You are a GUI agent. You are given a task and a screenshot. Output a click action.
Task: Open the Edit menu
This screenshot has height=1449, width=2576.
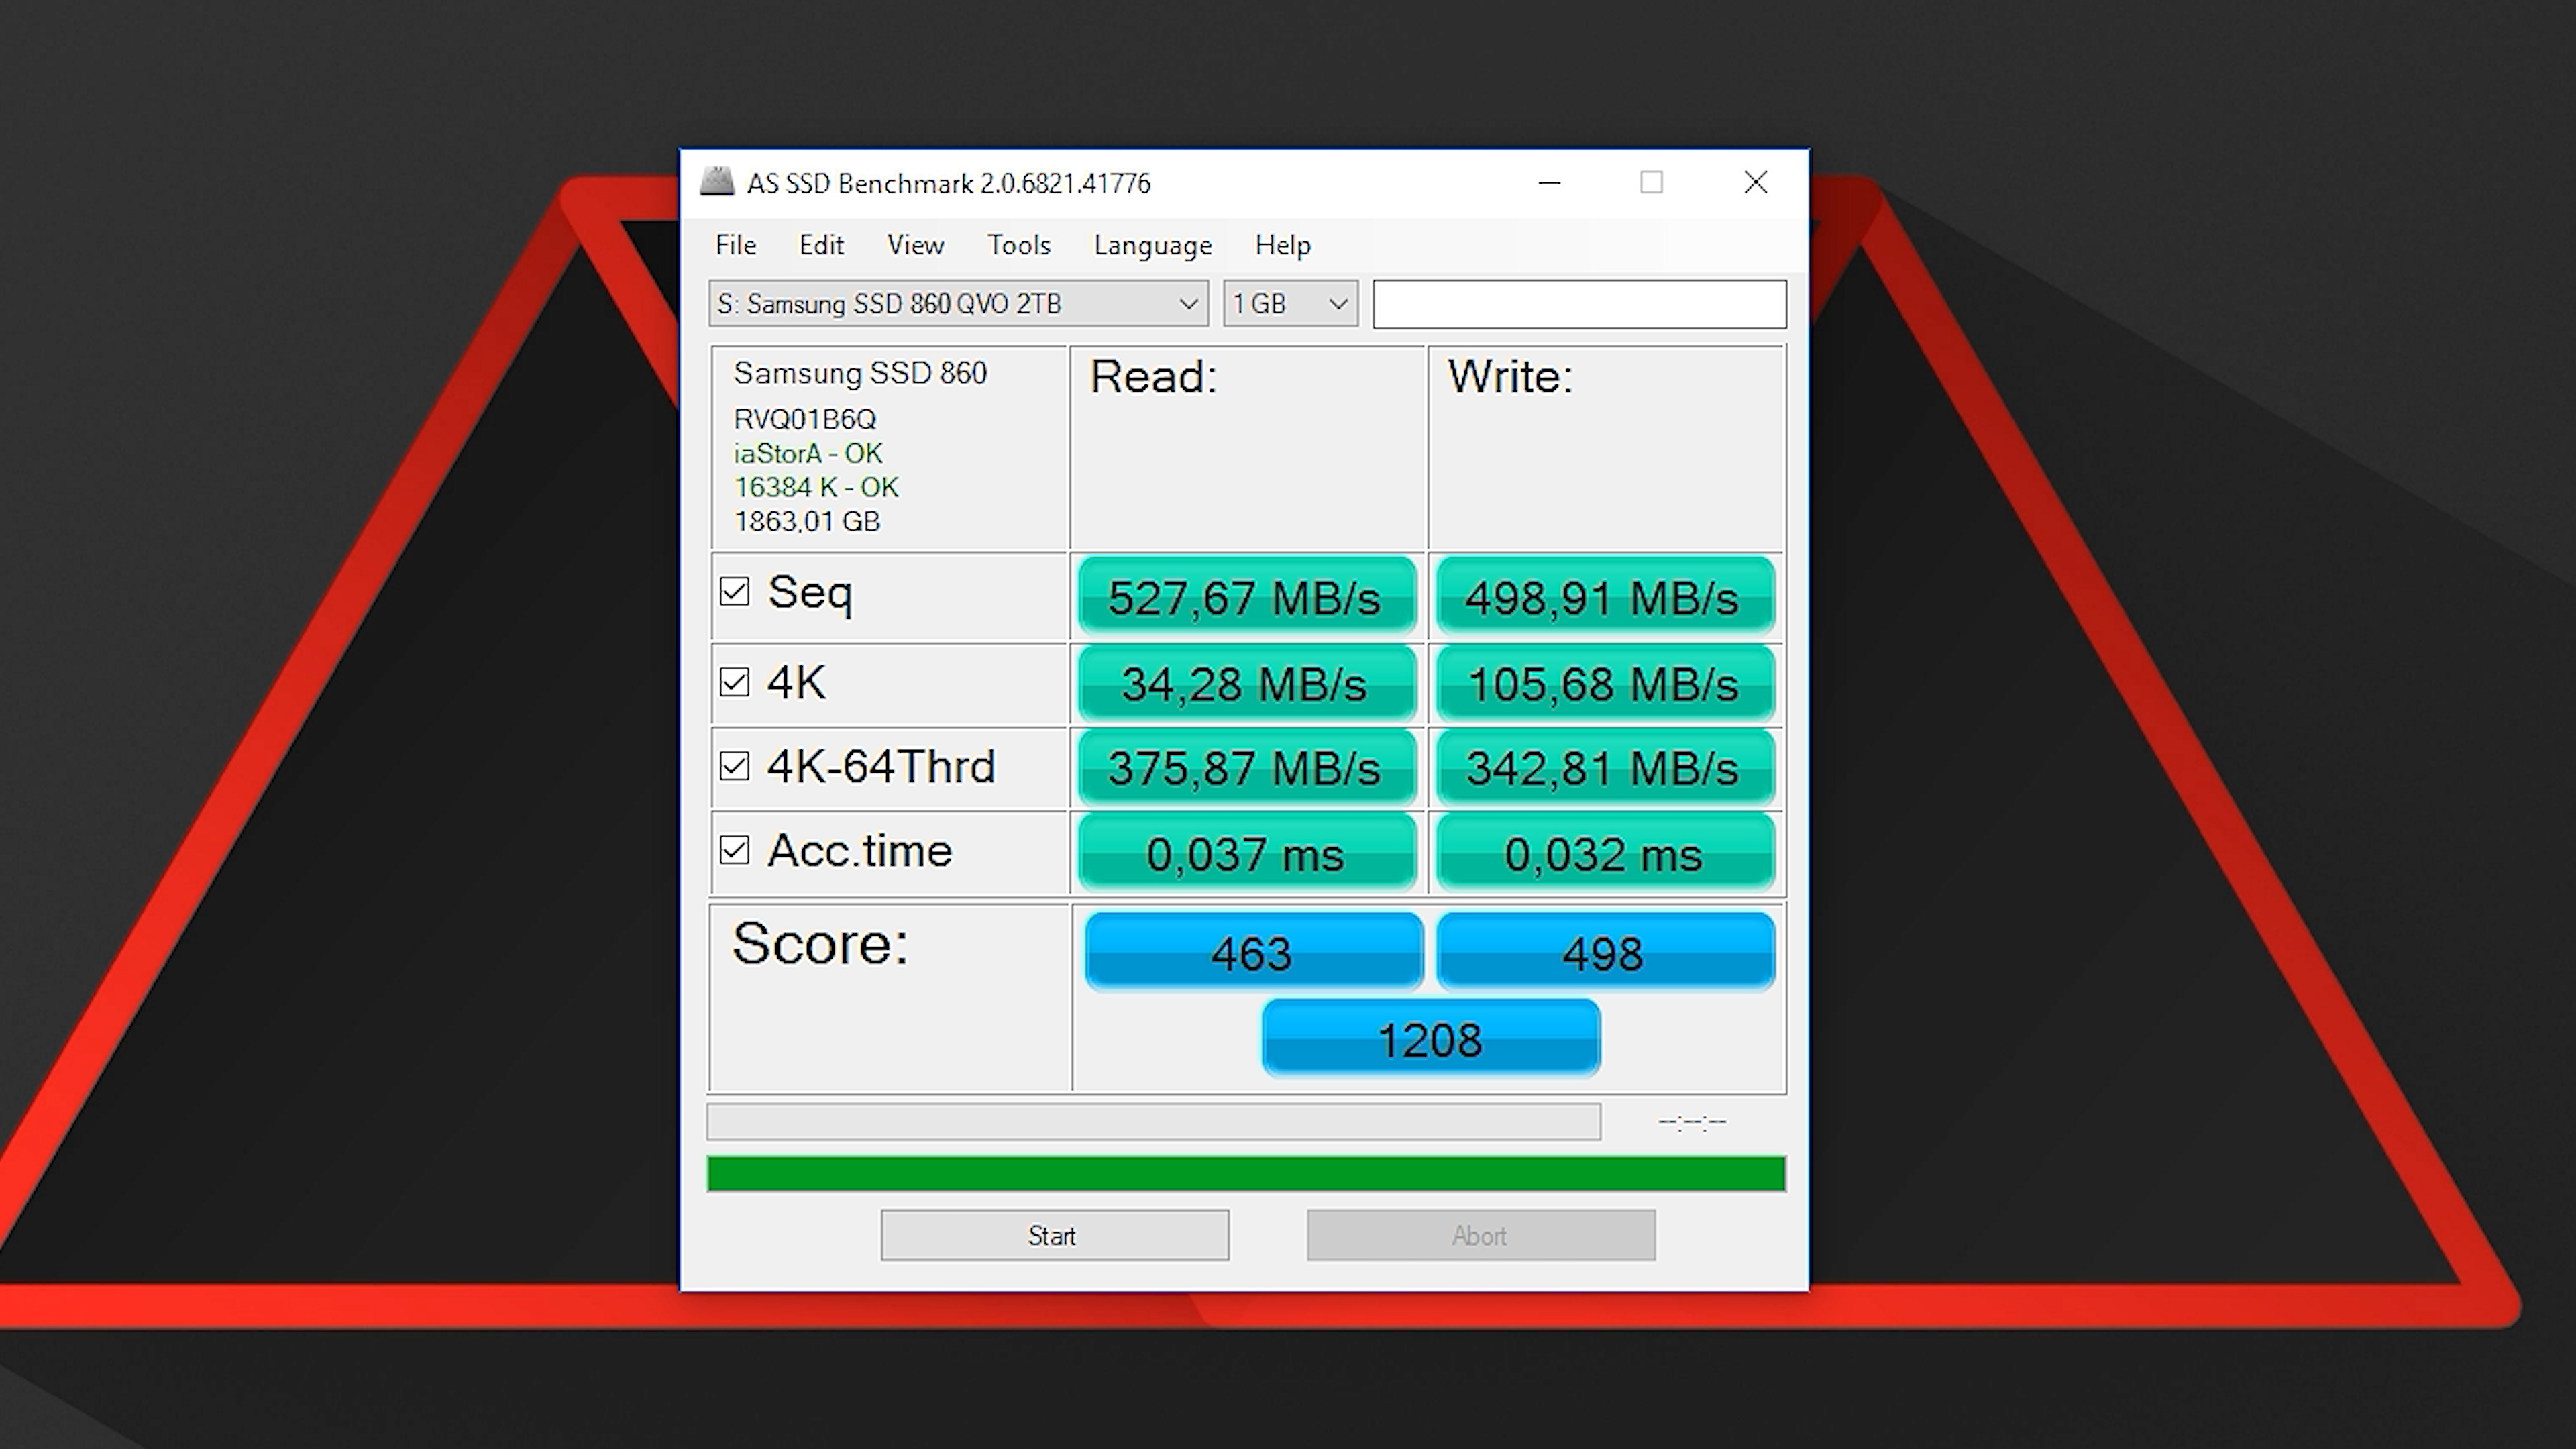821,244
